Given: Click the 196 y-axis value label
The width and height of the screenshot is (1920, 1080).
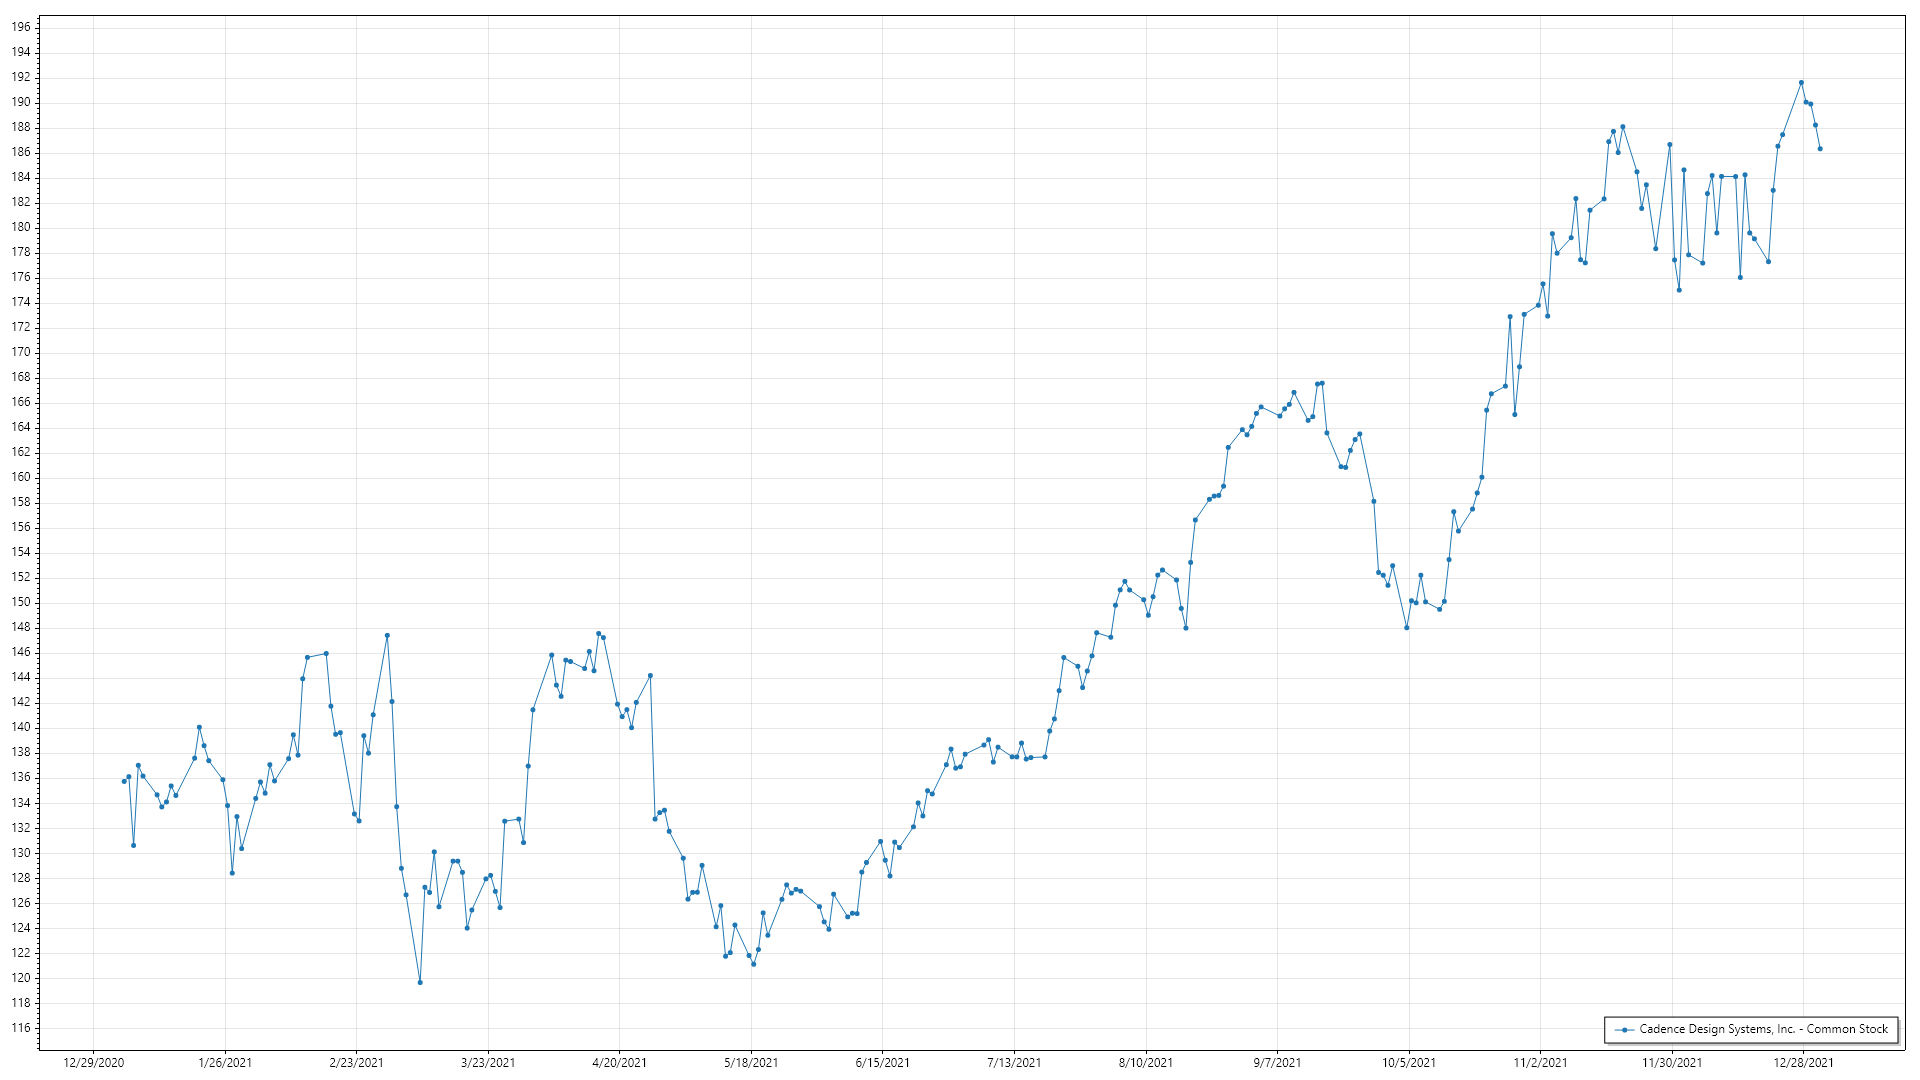Looking at the screenshot, I should click(x=21, y=27).
